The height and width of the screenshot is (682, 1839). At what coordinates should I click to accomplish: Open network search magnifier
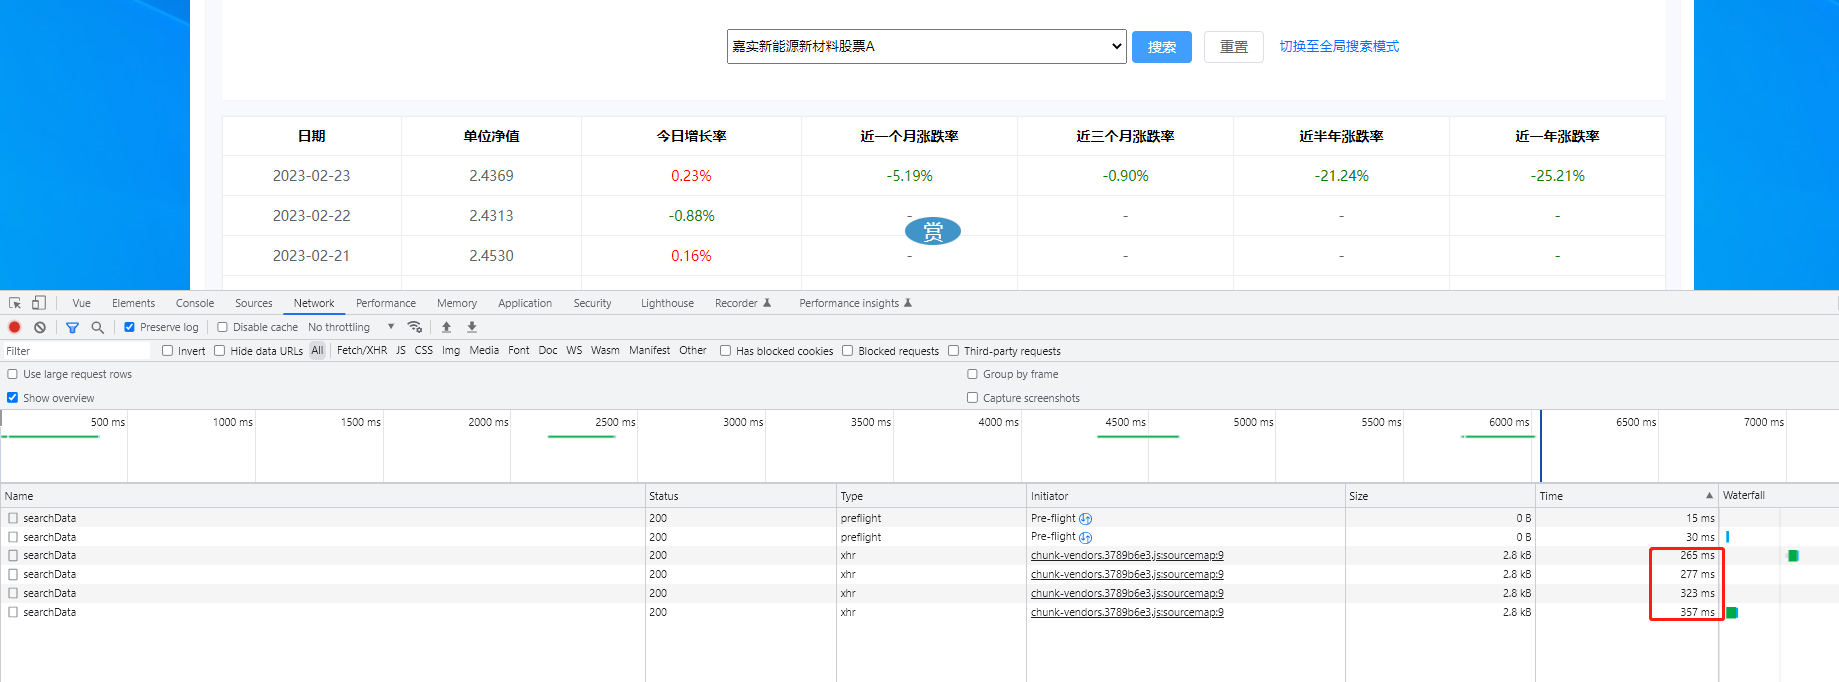97,327
